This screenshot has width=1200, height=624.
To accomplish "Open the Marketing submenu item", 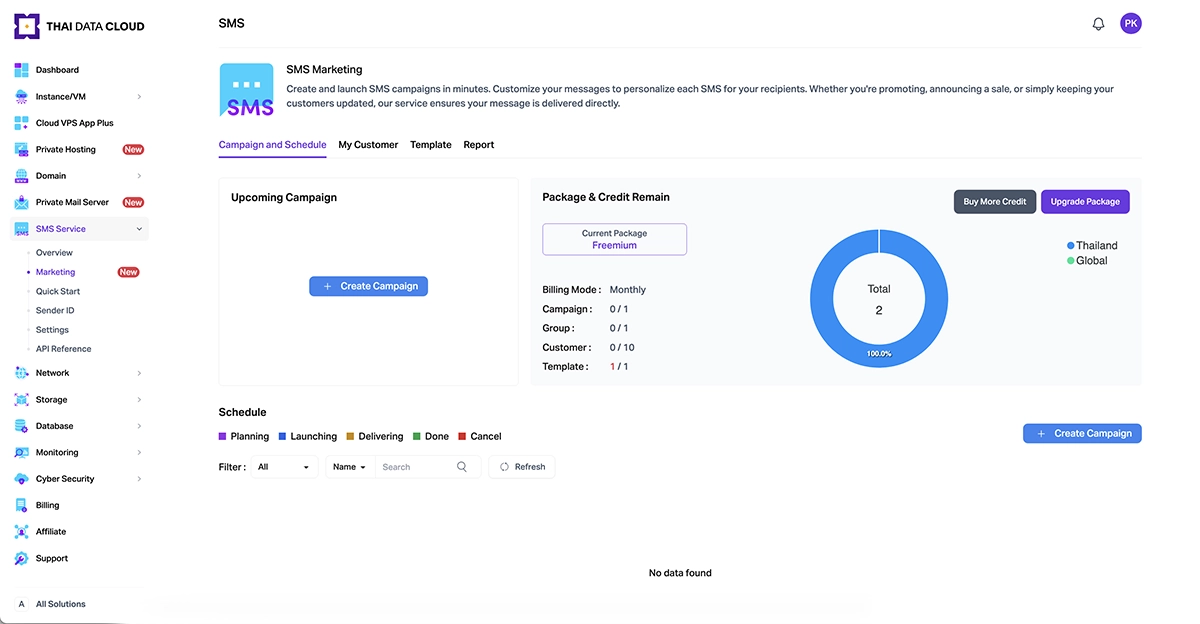I will tap(55, 272).
